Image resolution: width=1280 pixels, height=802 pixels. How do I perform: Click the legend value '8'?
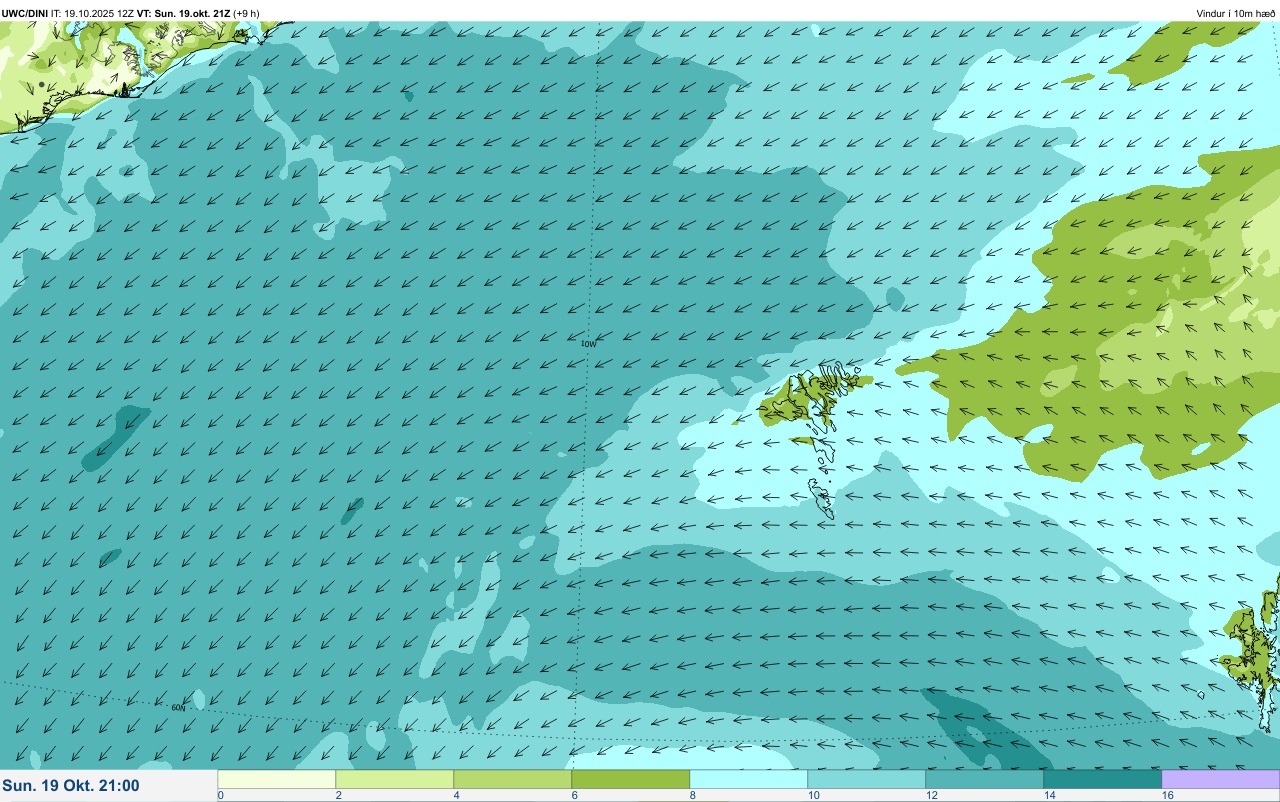coord(692,795)
